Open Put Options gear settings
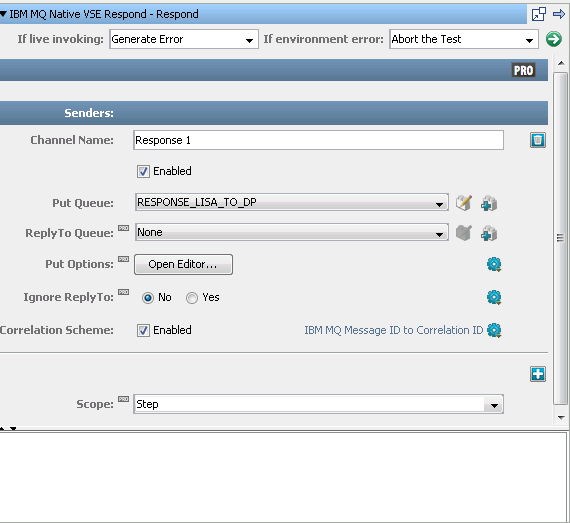This screenshot has height=523, width=570. pos(494,264)
